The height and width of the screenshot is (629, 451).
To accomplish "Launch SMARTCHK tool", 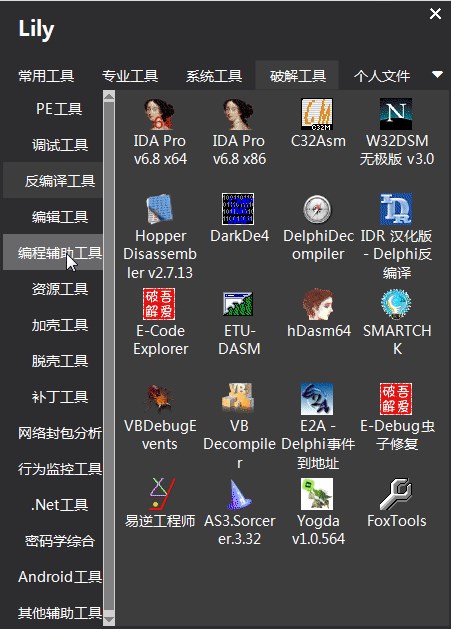I will click(396, 322).
